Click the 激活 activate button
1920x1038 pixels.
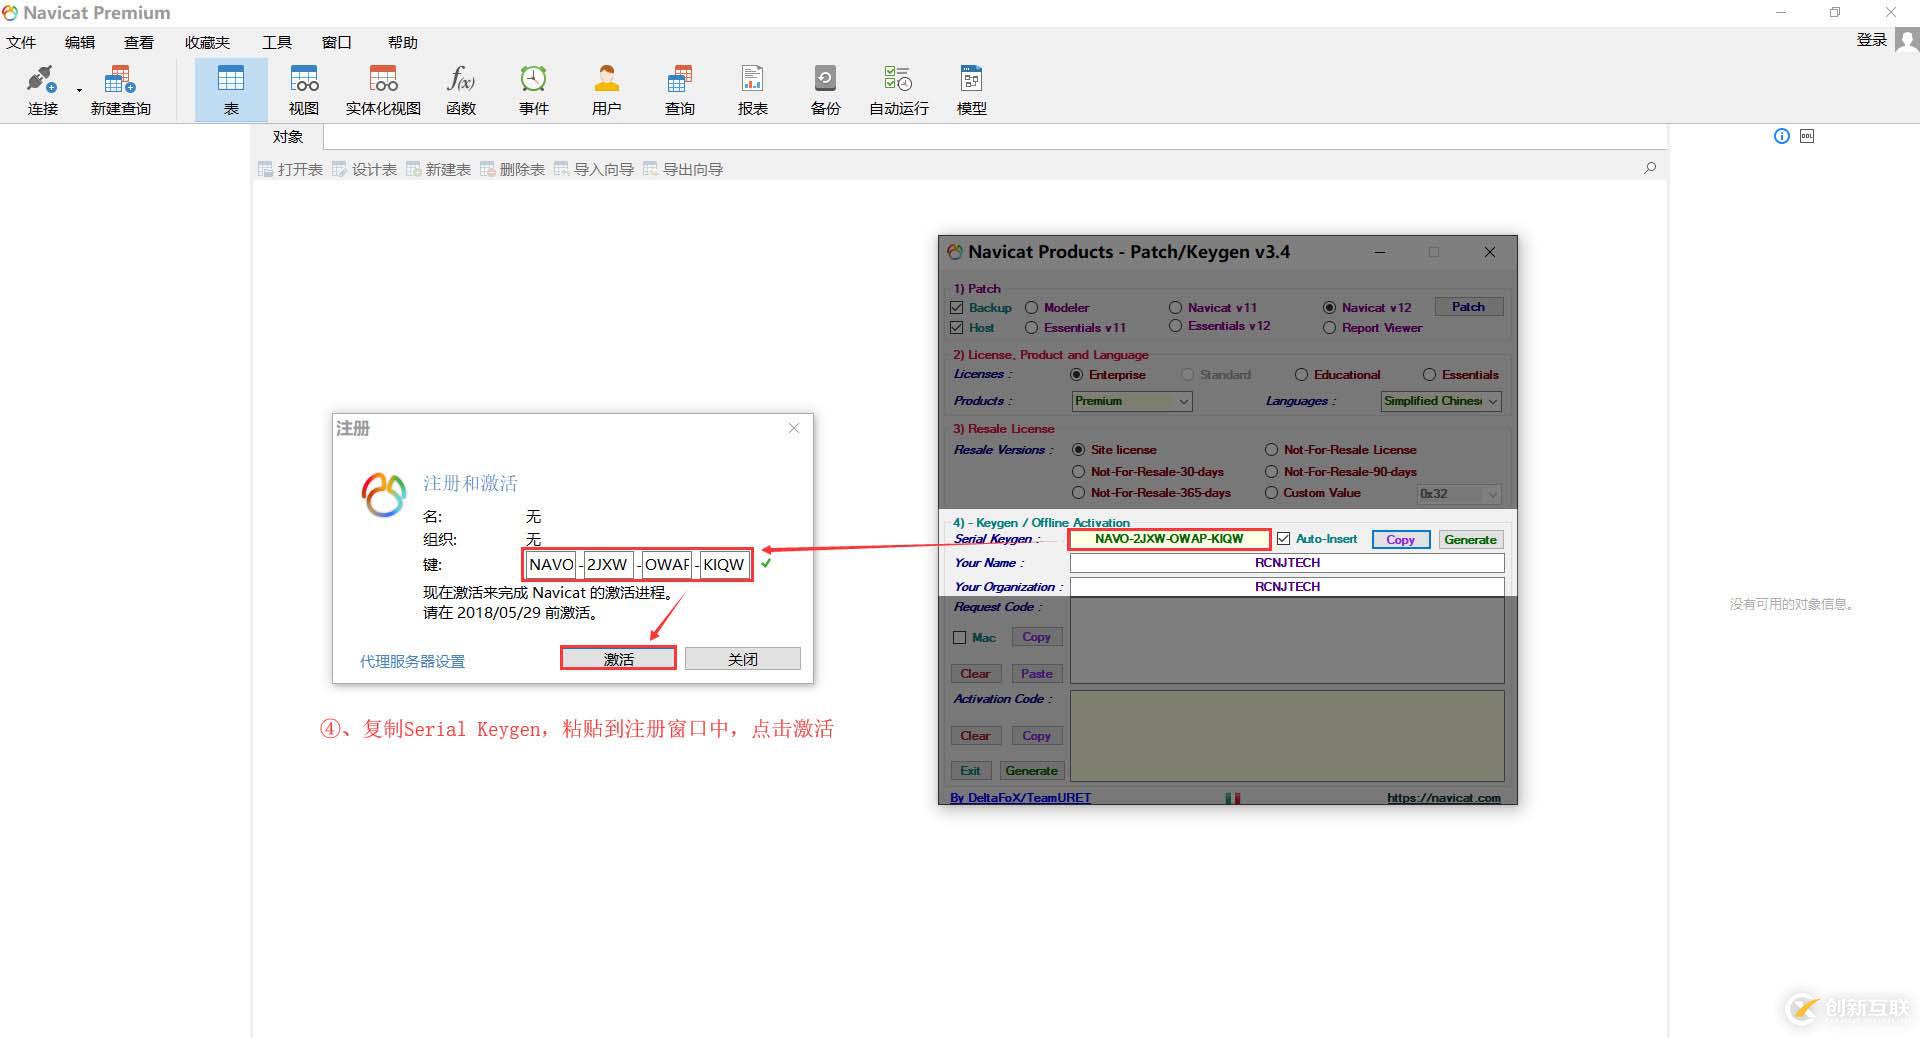[618, 659]
